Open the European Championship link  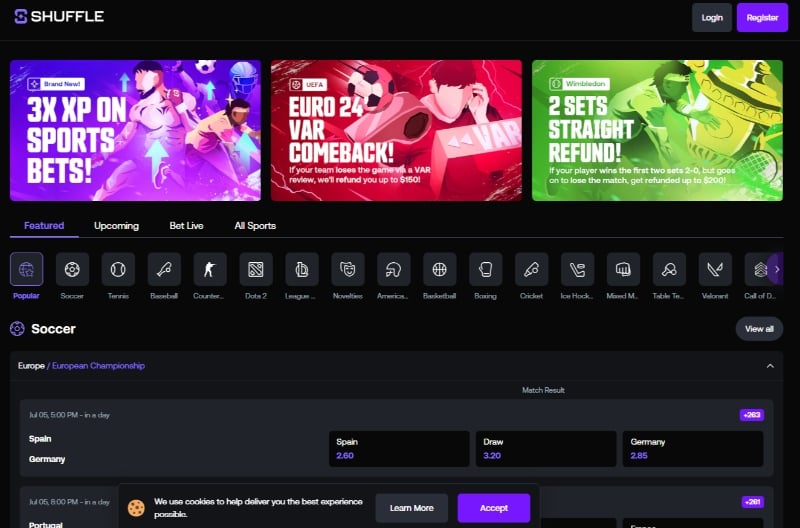98,366
